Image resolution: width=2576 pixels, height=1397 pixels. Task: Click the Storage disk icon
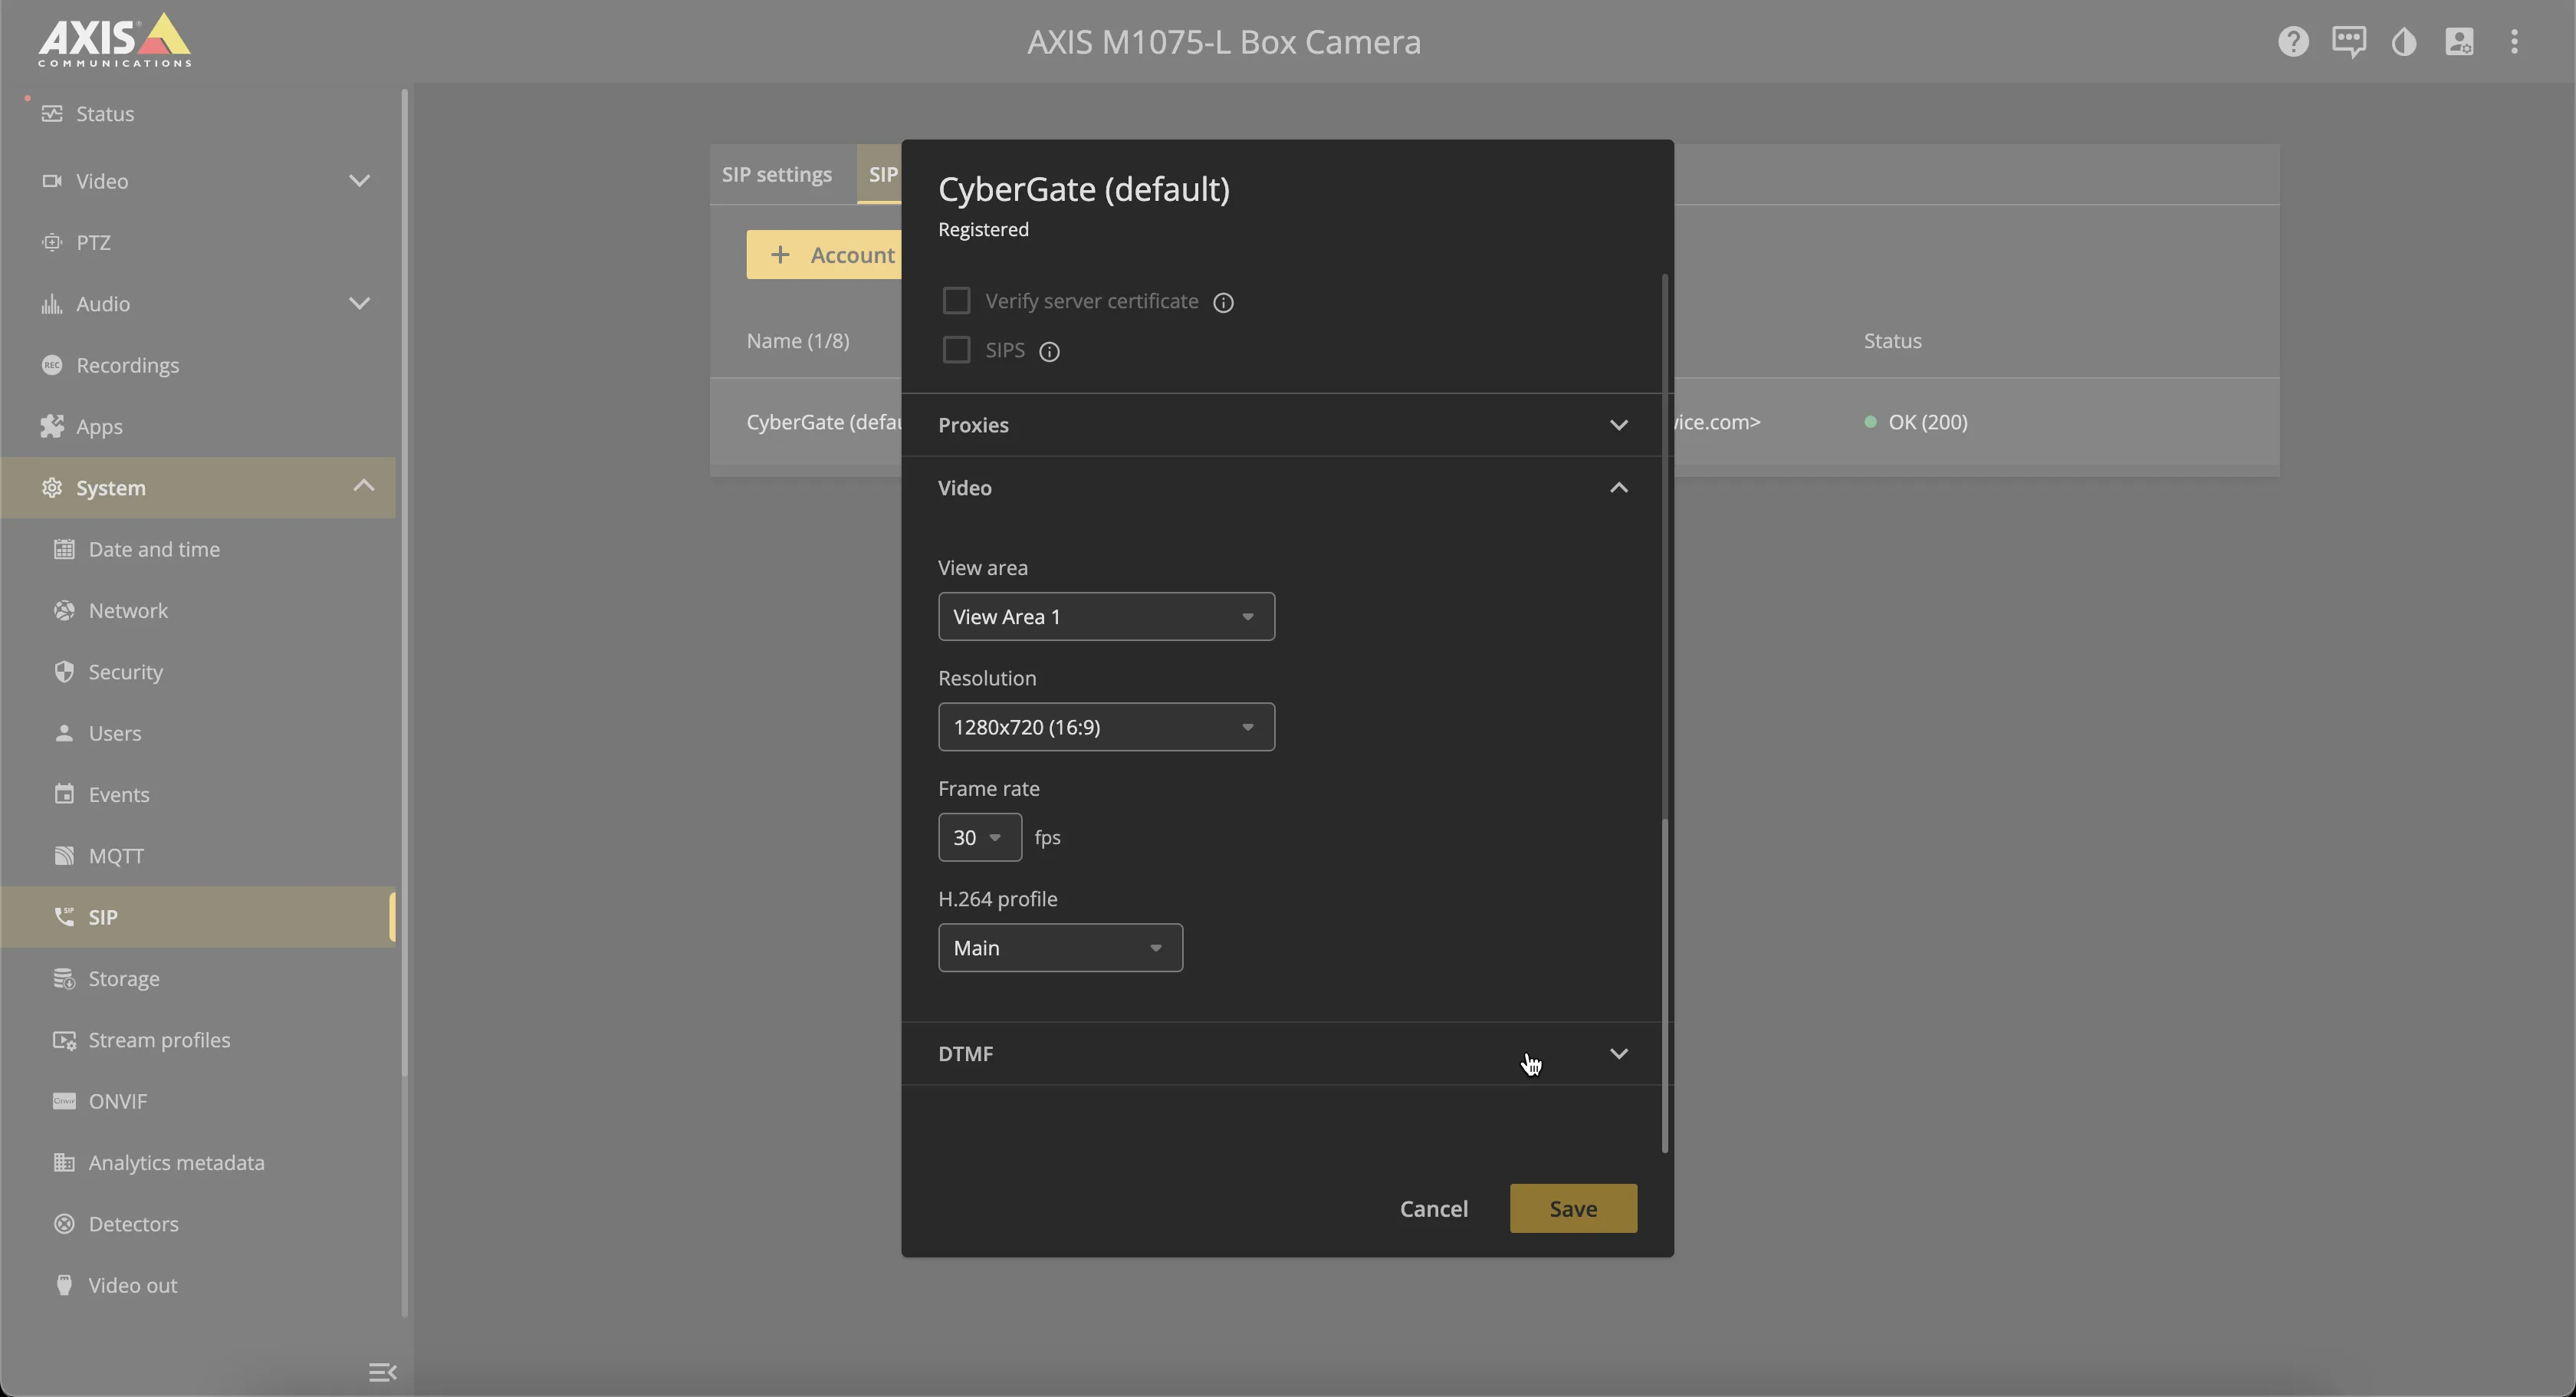[64, 978]
